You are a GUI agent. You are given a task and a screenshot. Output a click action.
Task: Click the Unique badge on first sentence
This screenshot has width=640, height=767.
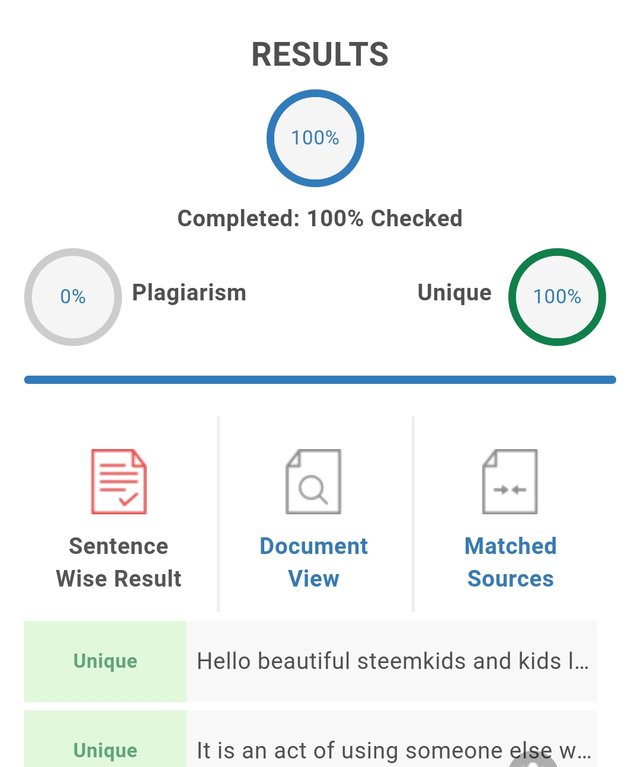(x=105, y=661)
